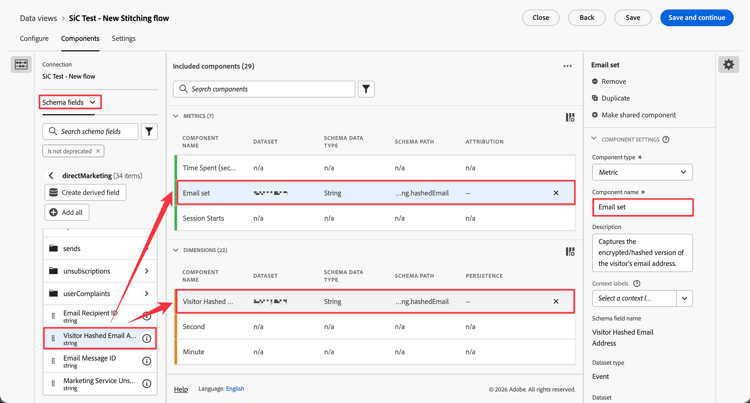The image size is (750, 403).
Task: Open the Schema fields dropdown
Action: pos(69,102)
